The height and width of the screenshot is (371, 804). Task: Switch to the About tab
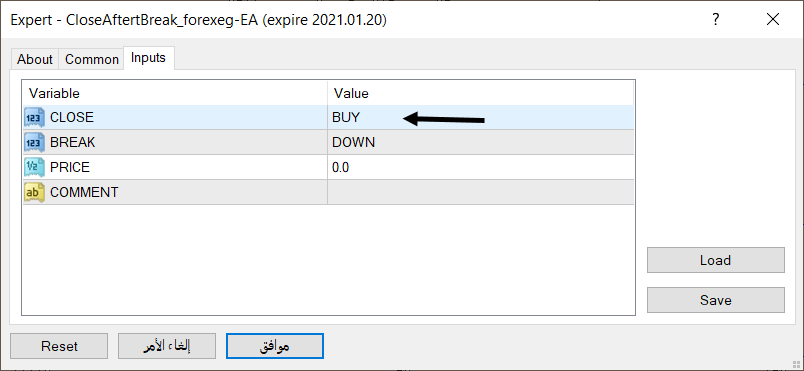34,59
